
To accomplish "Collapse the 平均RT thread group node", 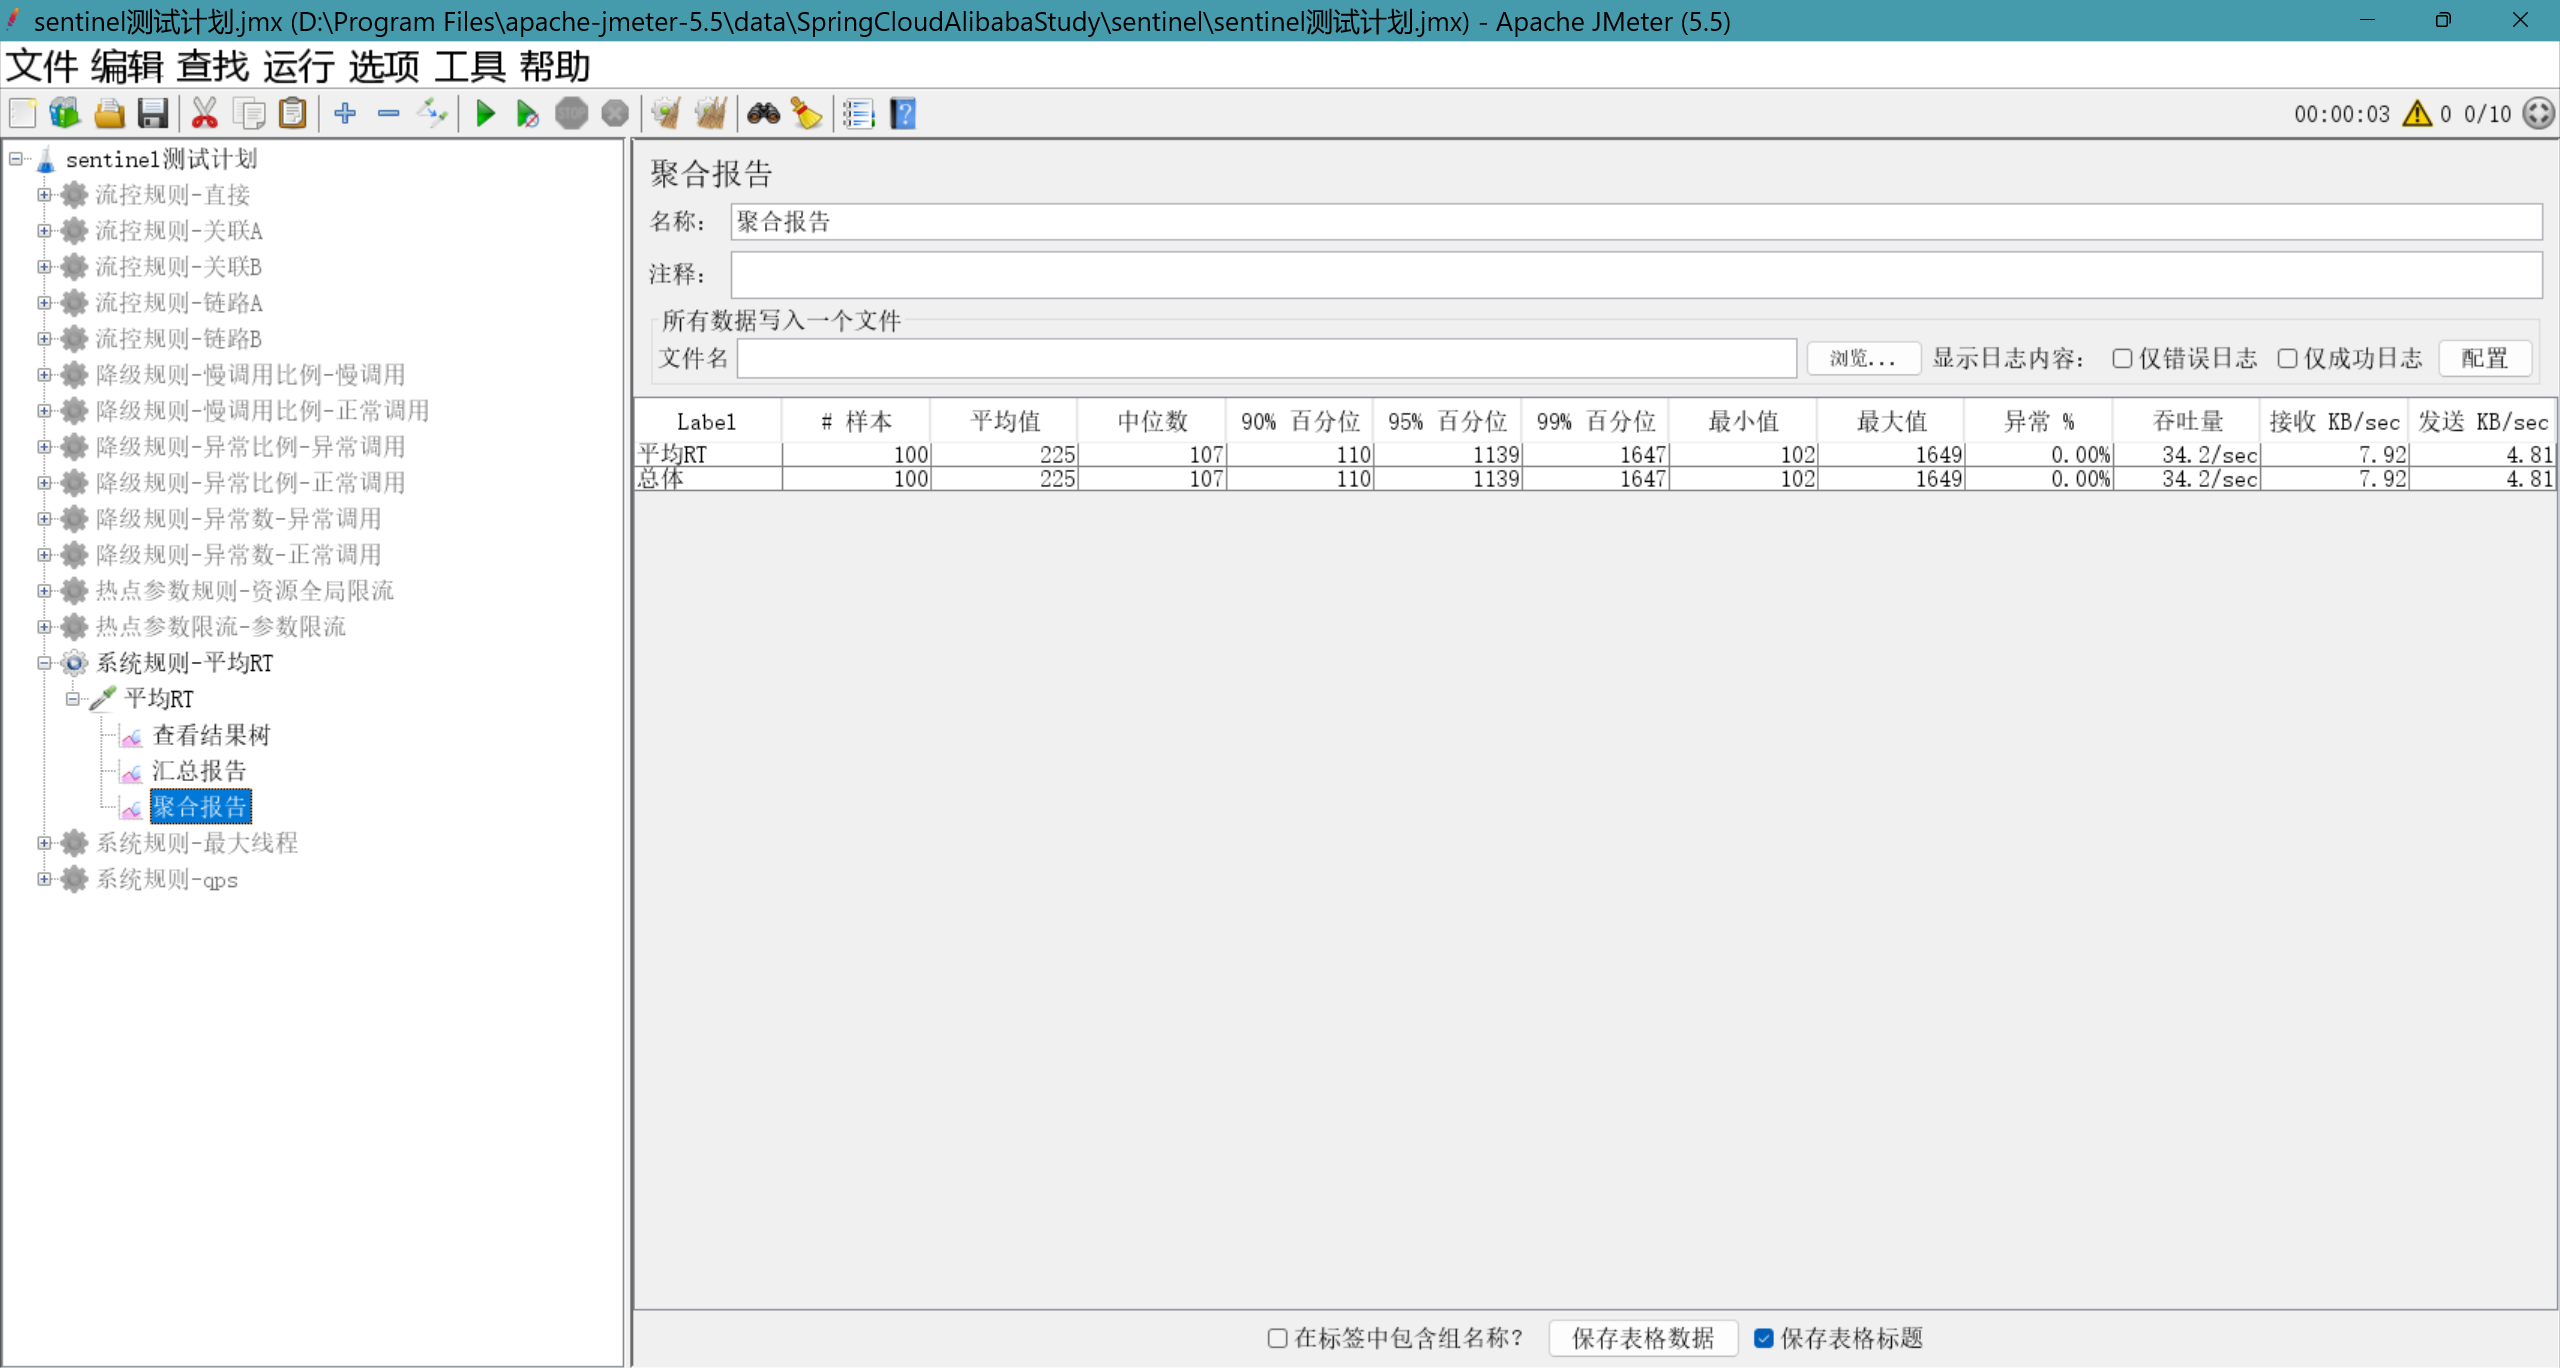I will (74, 698).
